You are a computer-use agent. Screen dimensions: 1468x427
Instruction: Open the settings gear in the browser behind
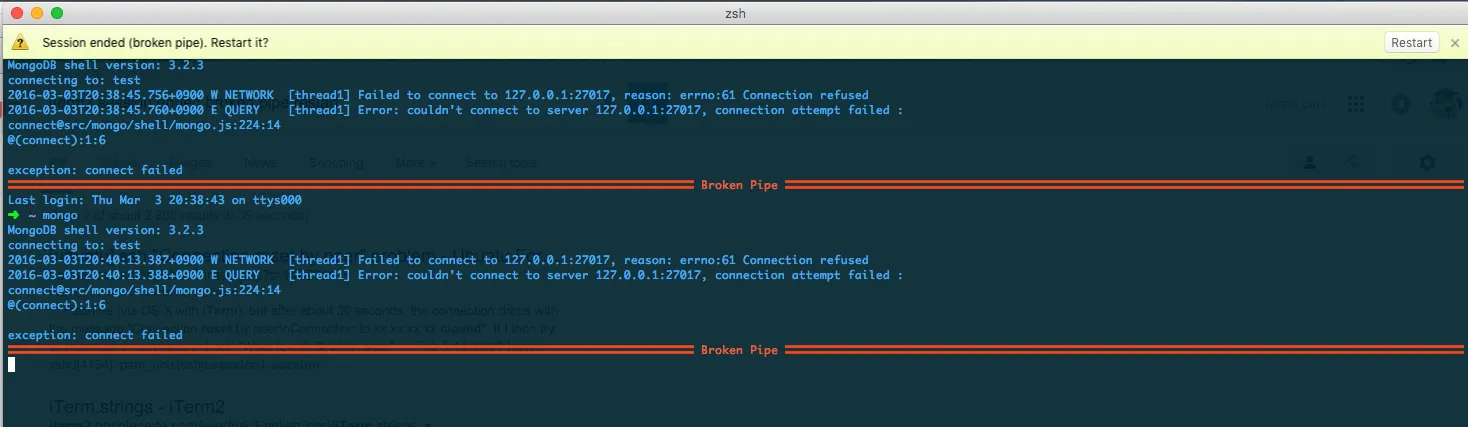click(x=1427, y=162)
